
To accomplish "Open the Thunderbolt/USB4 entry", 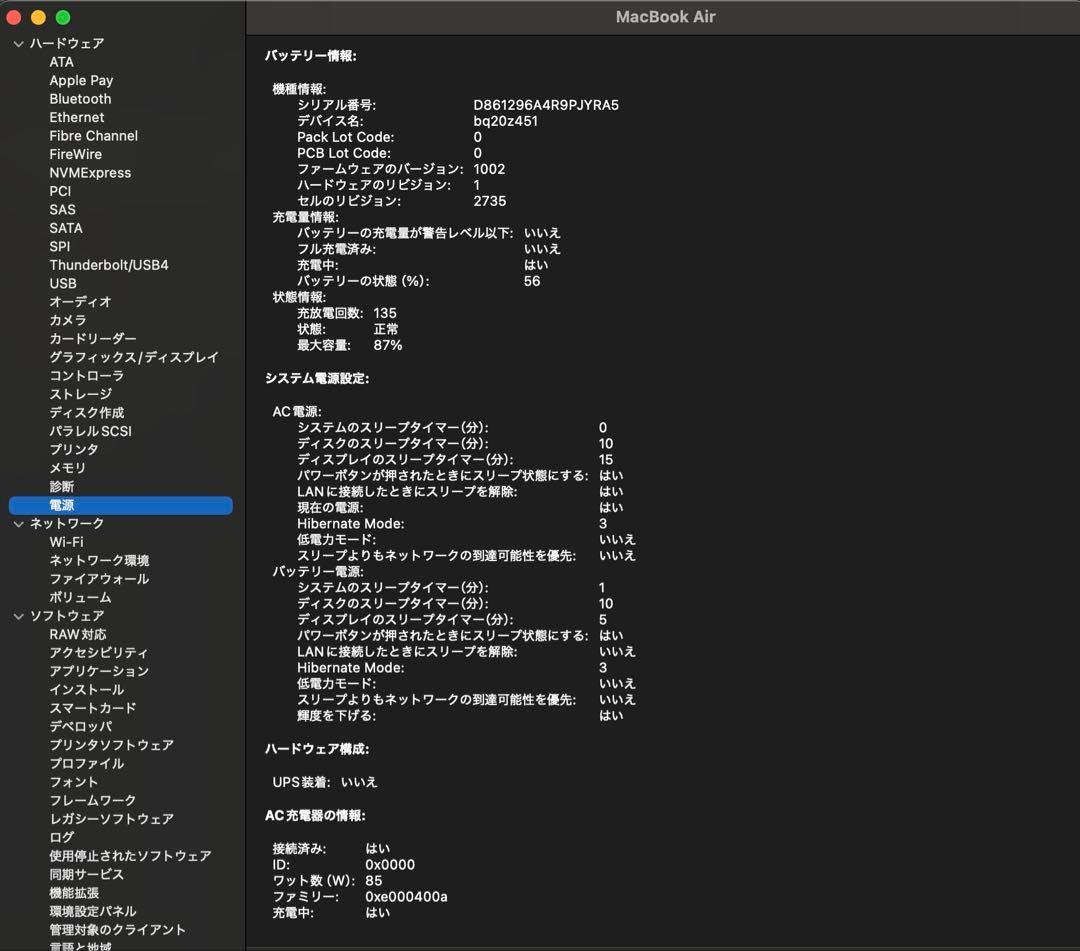I will [109, 265].
